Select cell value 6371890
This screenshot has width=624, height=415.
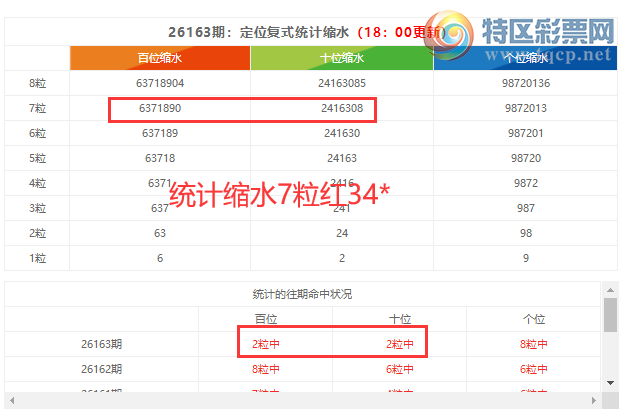coord(160,108)
